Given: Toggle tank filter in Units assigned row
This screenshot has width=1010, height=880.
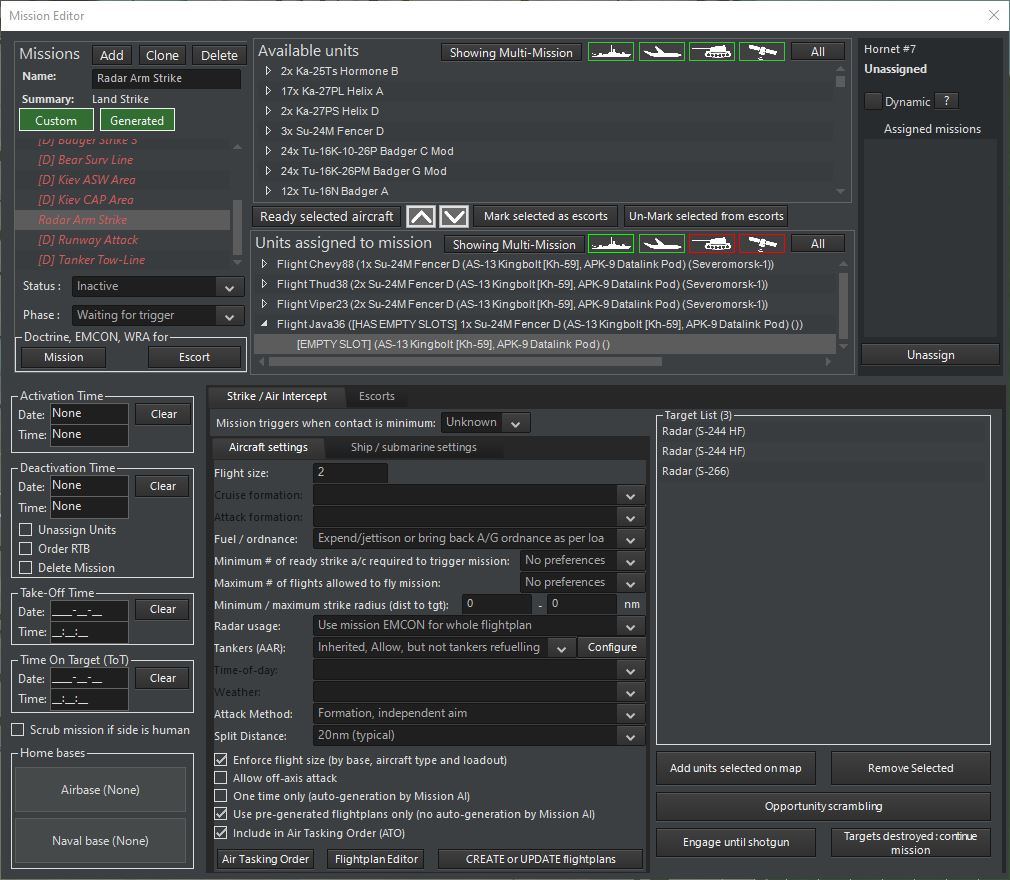Looking at the screenshot, I should pos(711,244).
